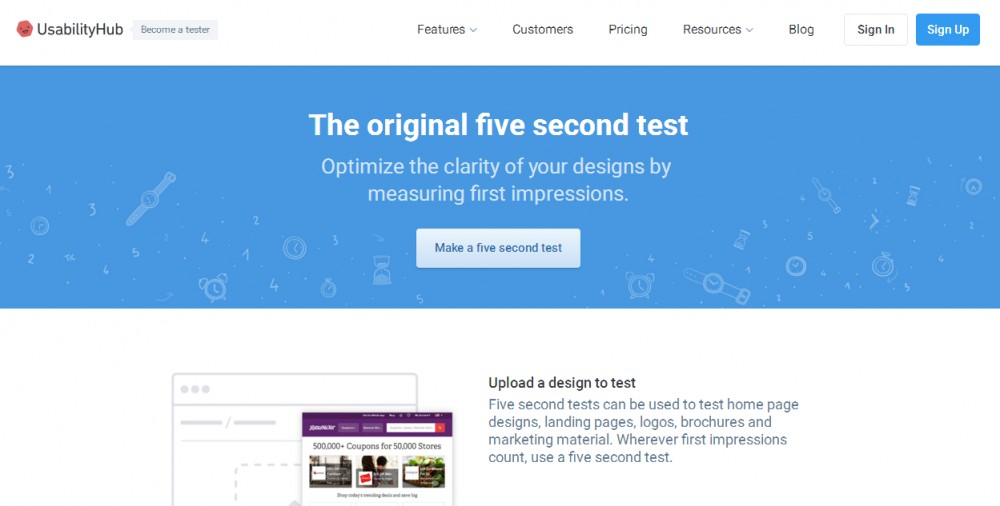Click the red UsabilityHub logo icon
Screen dimensions: 1000x506
click(24, 29)
